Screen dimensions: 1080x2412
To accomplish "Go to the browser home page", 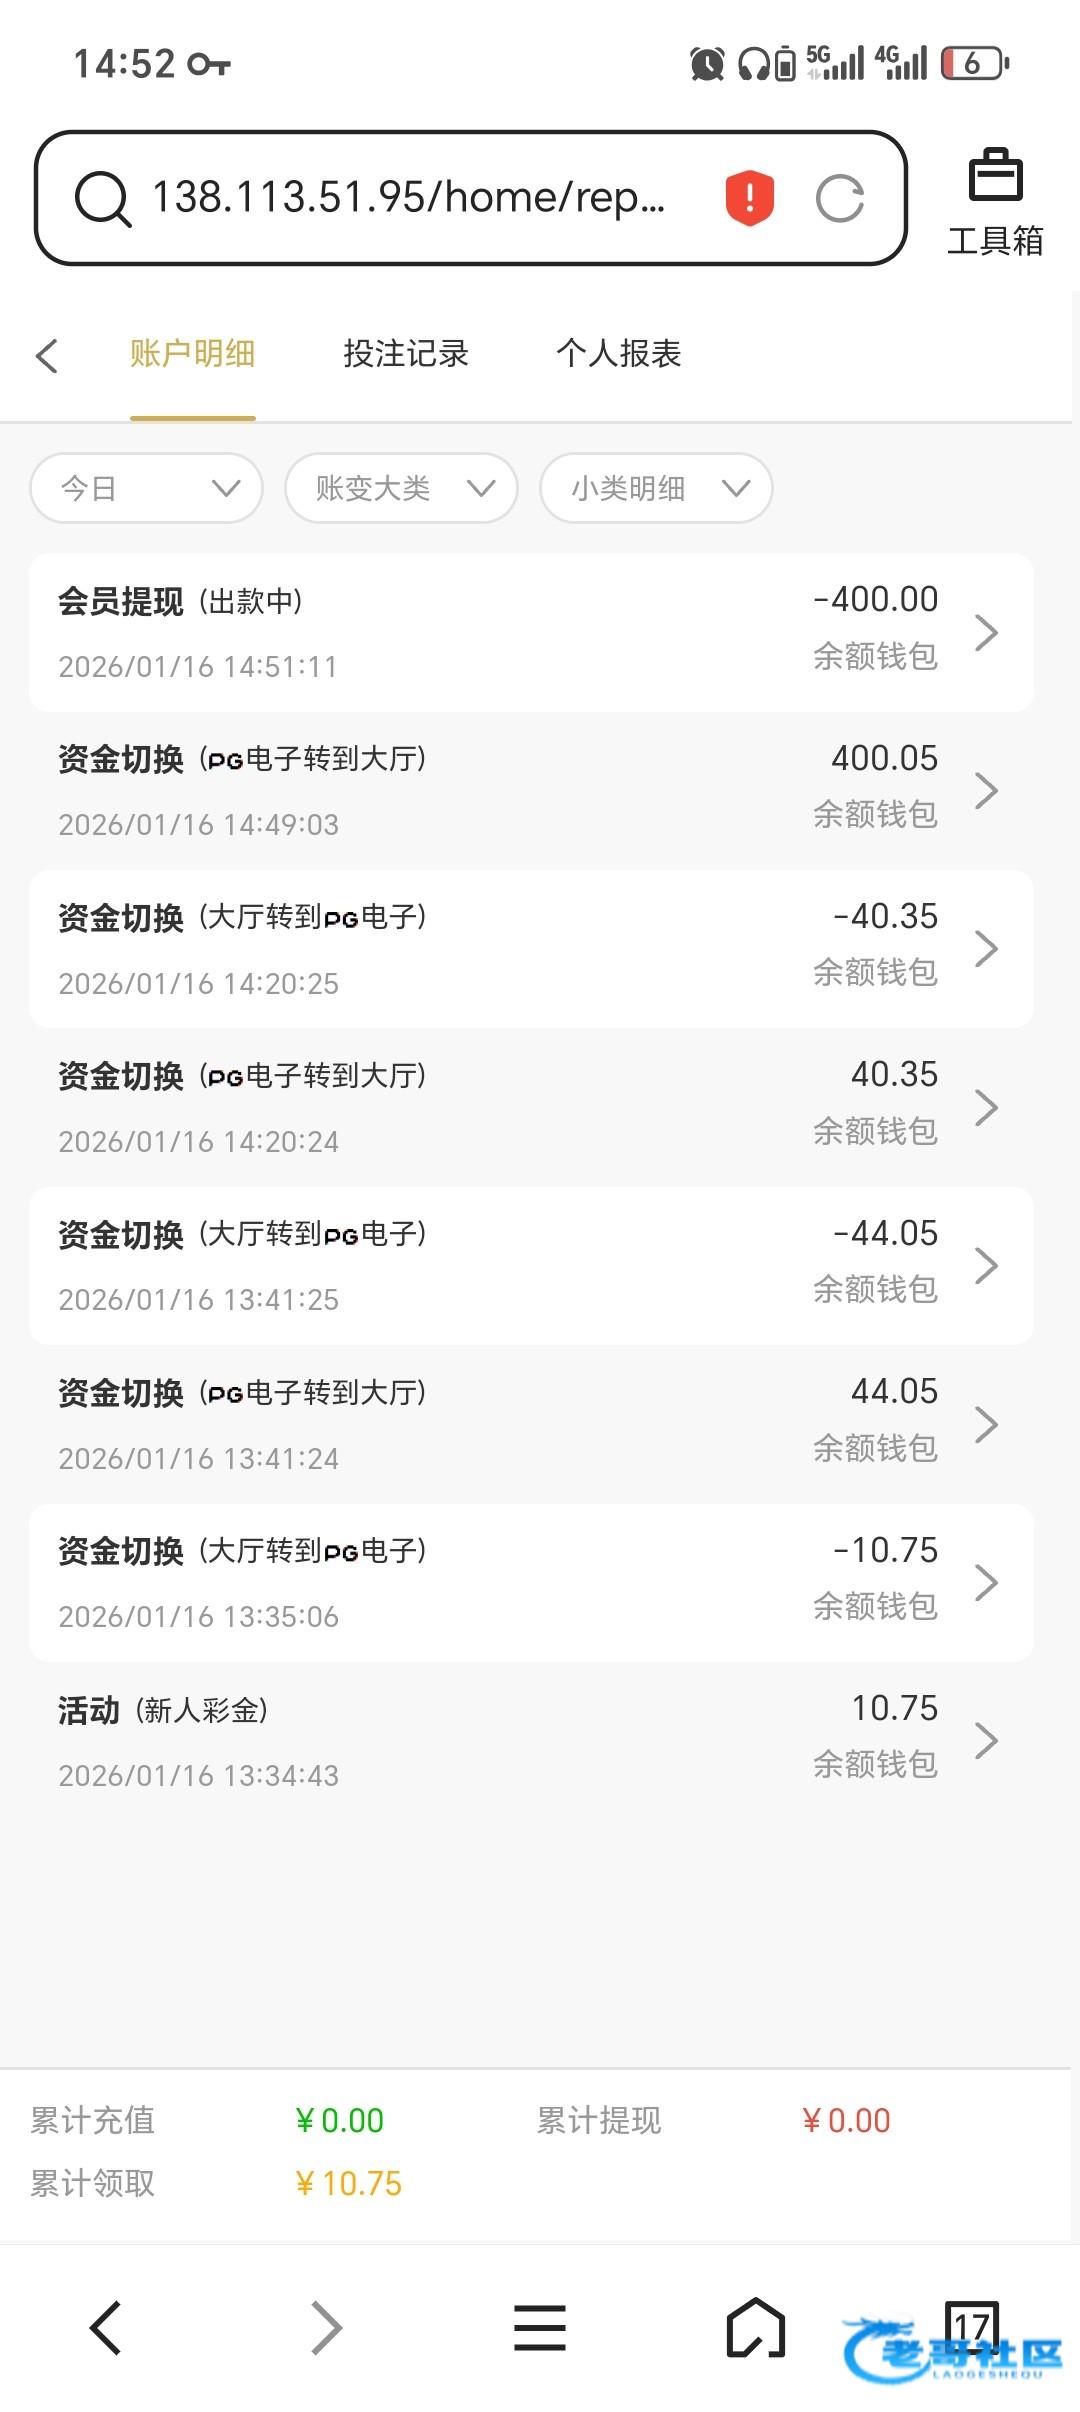I will pyautogui.click(x=755, y=2327).
